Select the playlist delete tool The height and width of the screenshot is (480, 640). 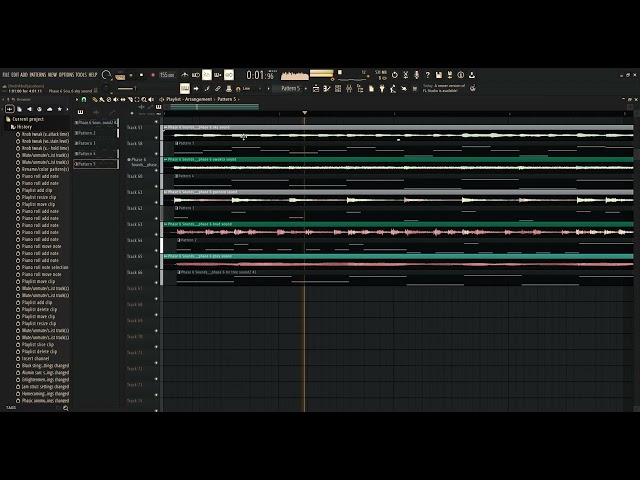(109, 99)
